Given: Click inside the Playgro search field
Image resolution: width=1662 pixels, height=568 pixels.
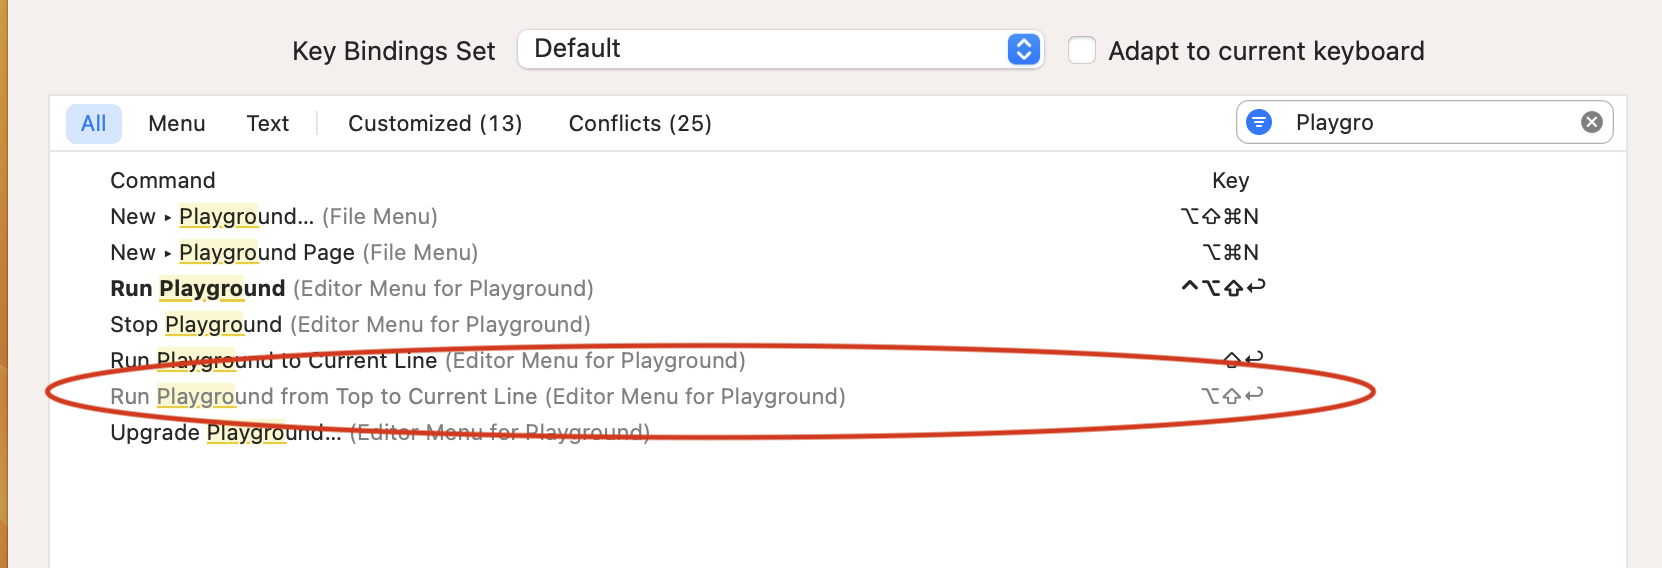Looking at the screenshot, I should point(1430,122).
